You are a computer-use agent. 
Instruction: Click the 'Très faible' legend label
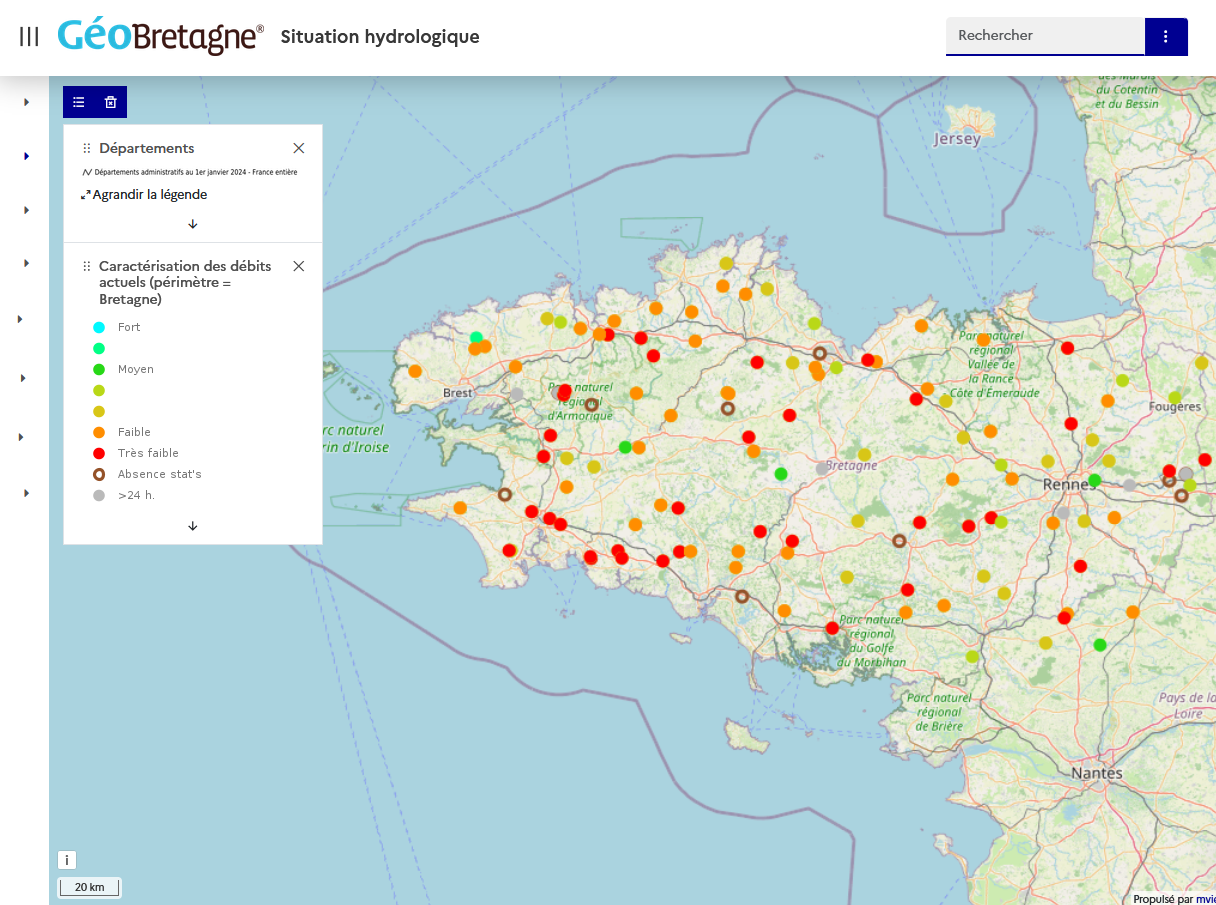tap(148, 453)
